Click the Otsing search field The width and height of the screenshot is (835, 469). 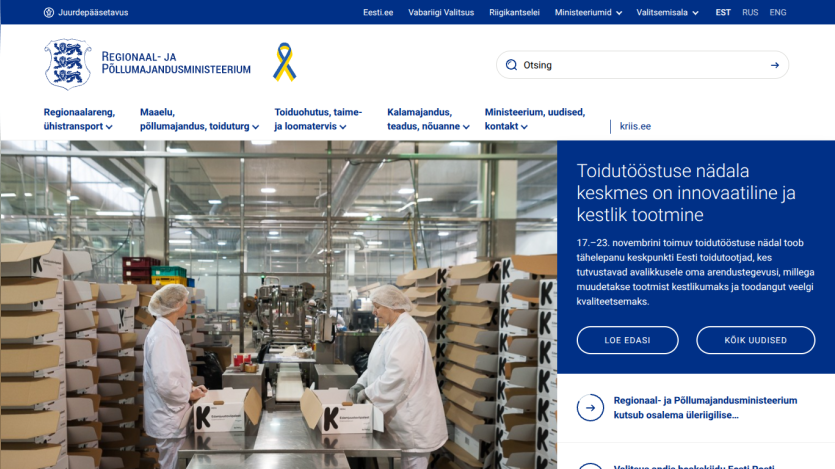(642, 65)
